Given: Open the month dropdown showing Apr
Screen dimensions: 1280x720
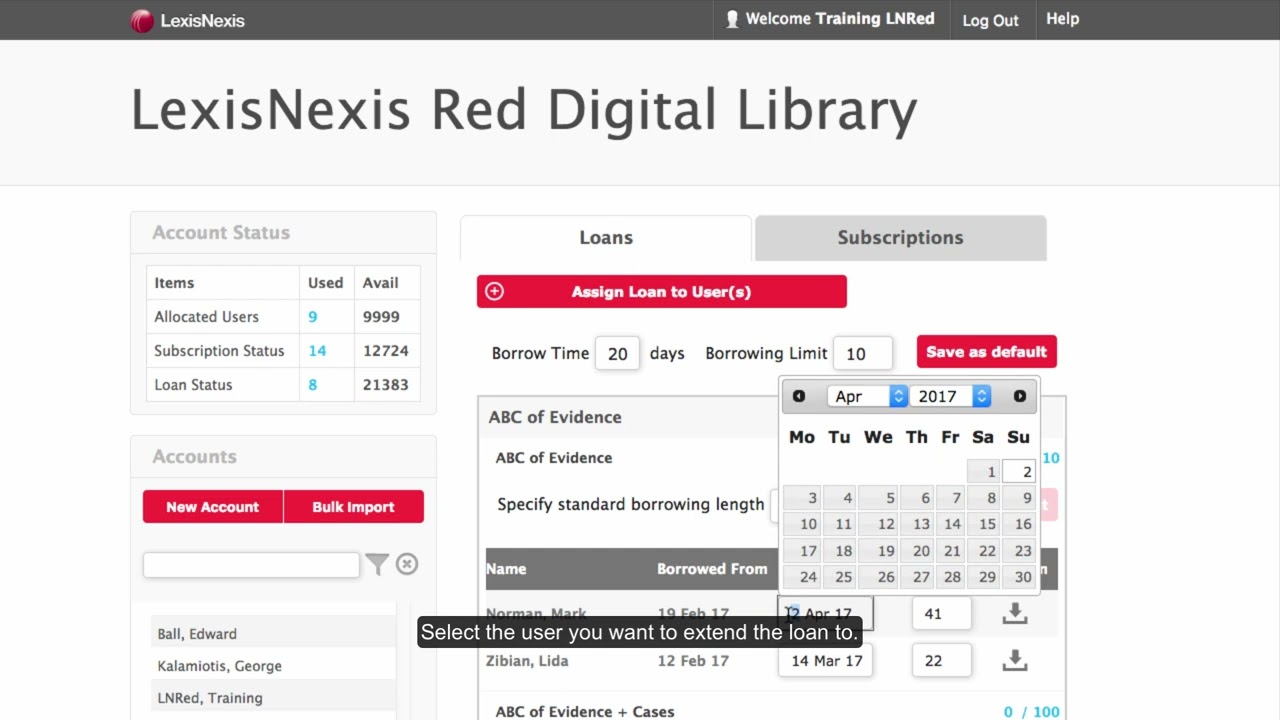Looking at the screenshot, I should 867,396.
